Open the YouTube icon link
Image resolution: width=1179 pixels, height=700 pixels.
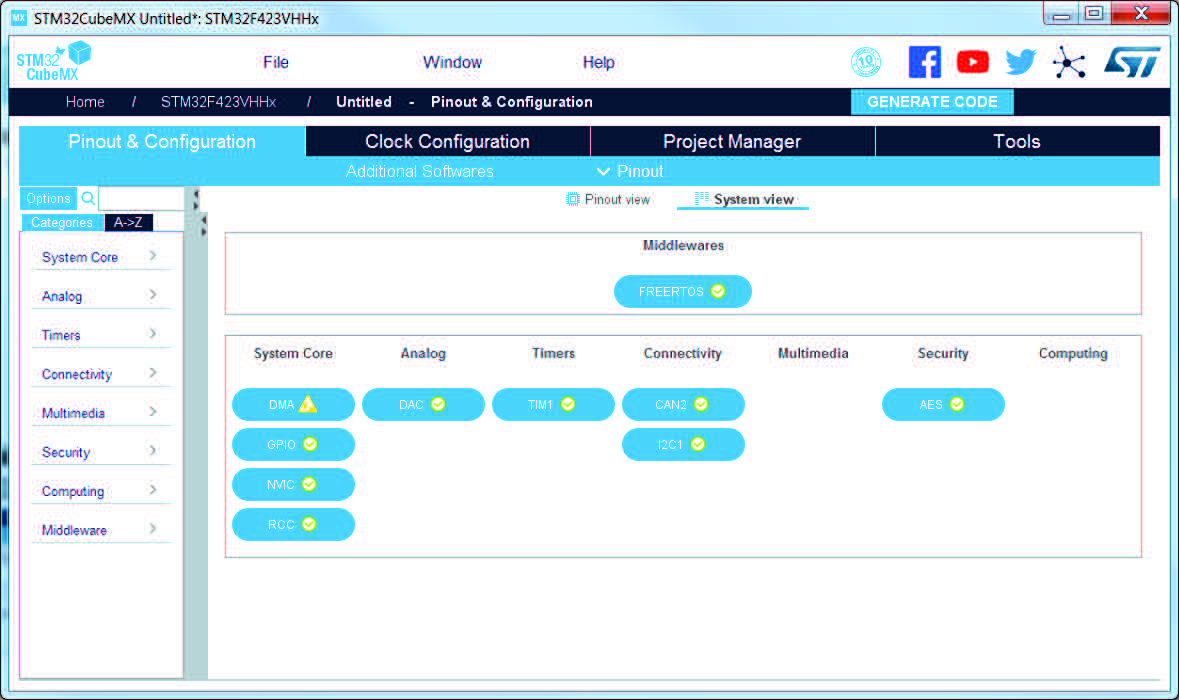972,62
